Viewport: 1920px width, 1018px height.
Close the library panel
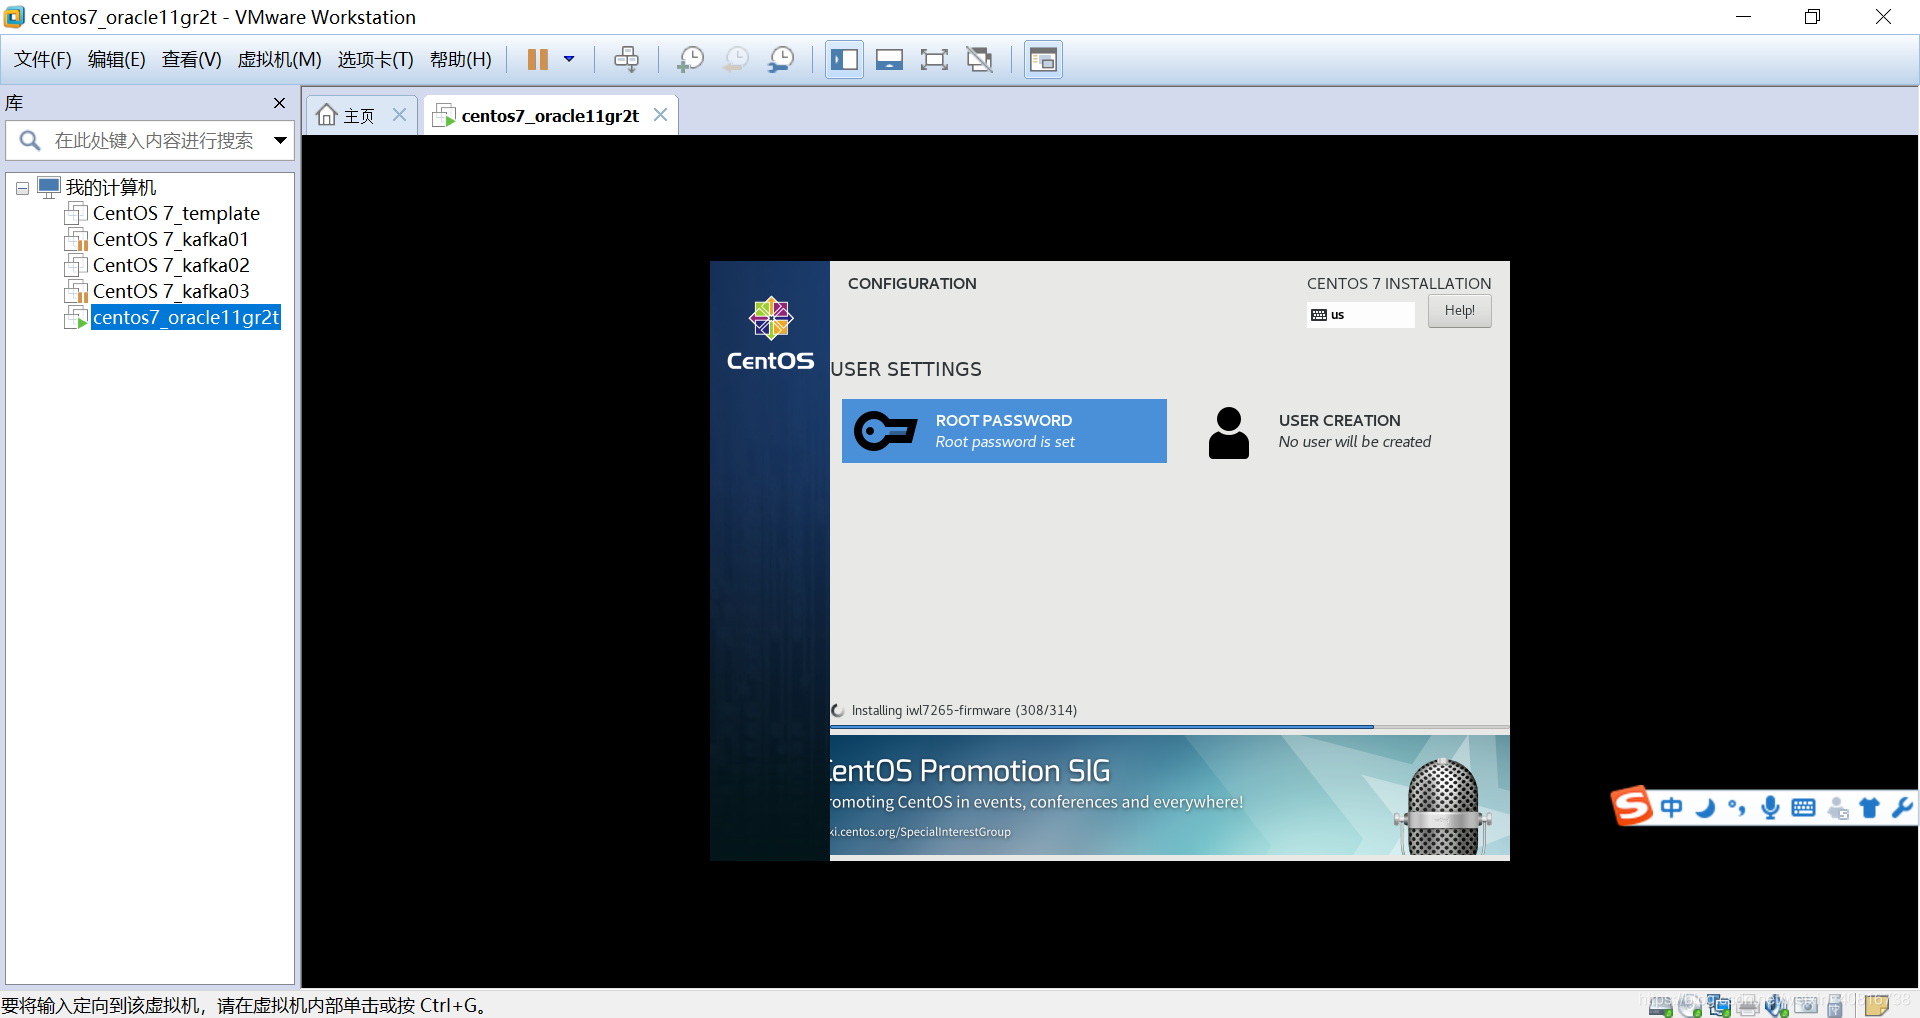point(279,103)
